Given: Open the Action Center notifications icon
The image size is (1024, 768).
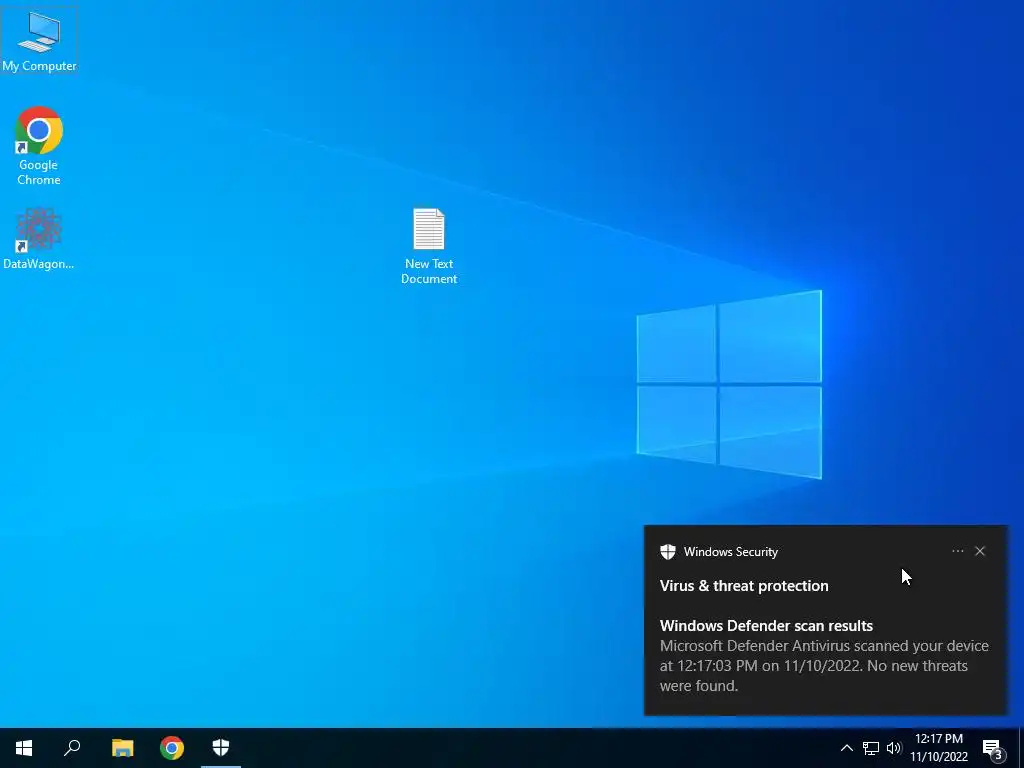Looking at the screenshot, I should point(993,748).
